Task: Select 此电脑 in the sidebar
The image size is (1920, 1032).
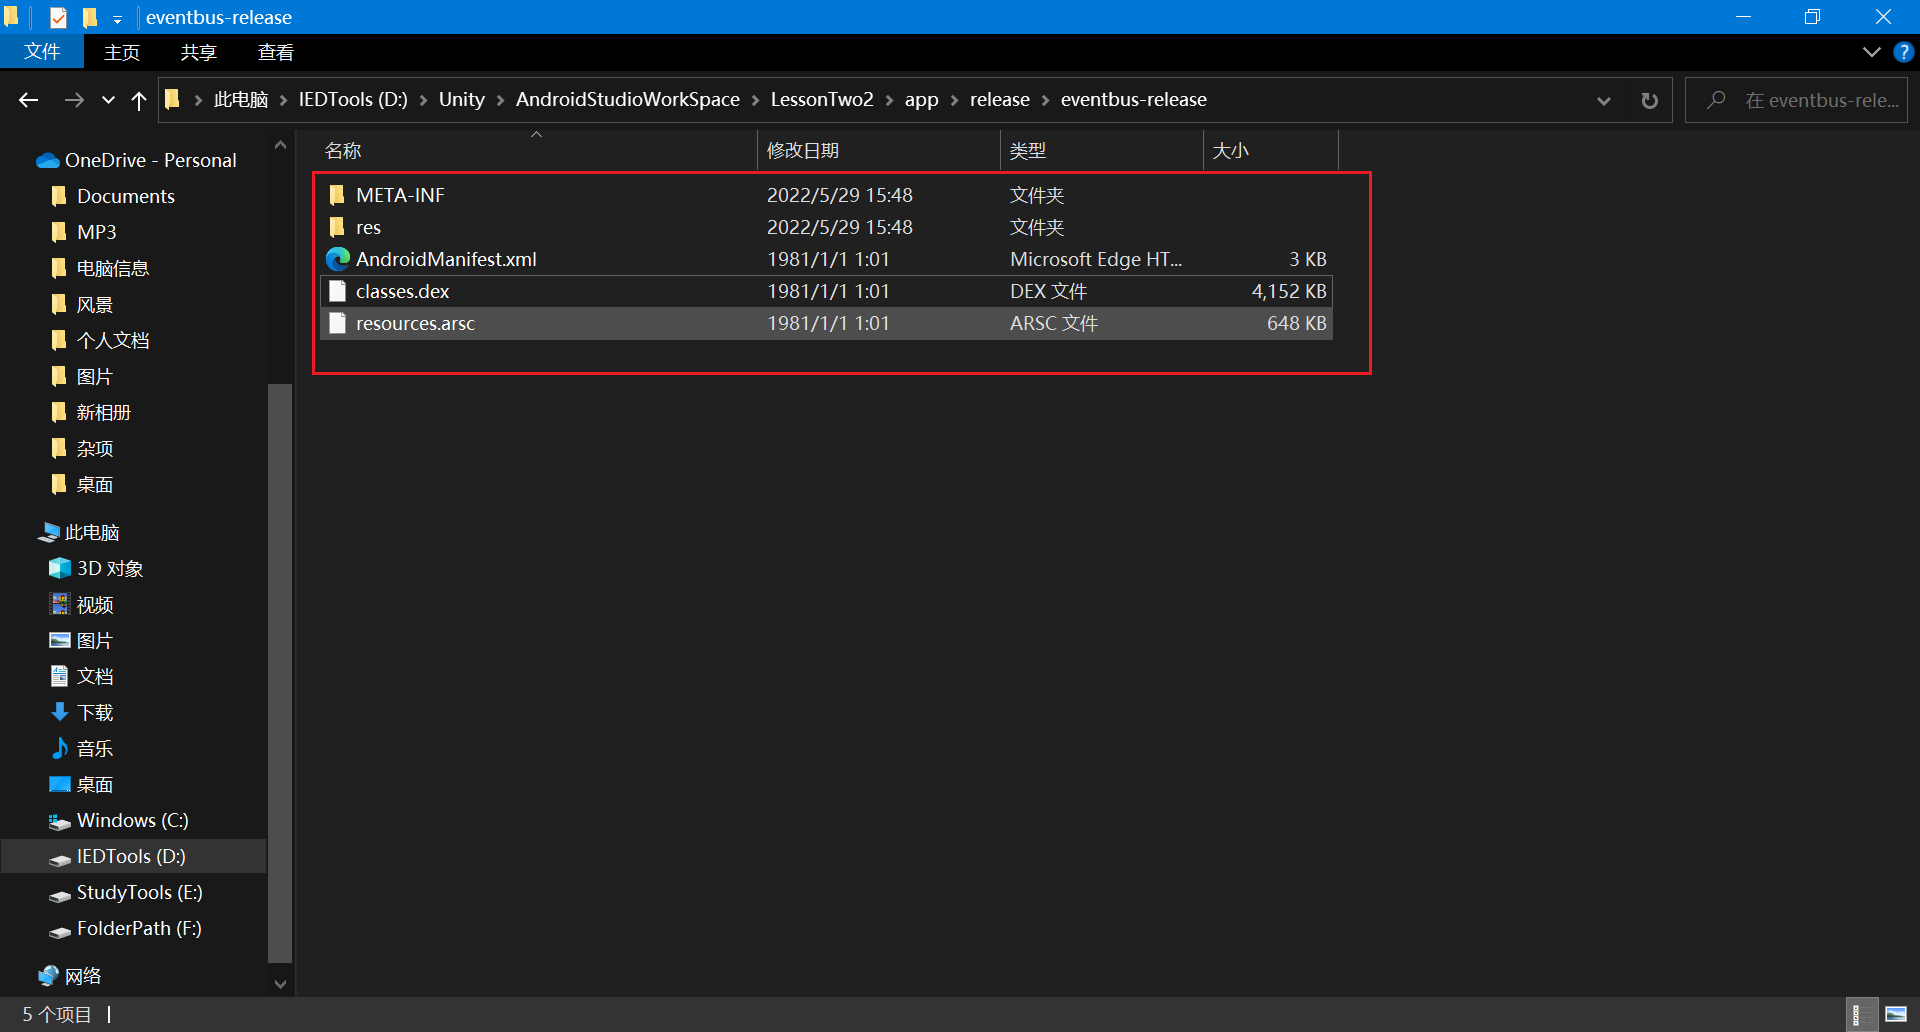Action: 78,532
